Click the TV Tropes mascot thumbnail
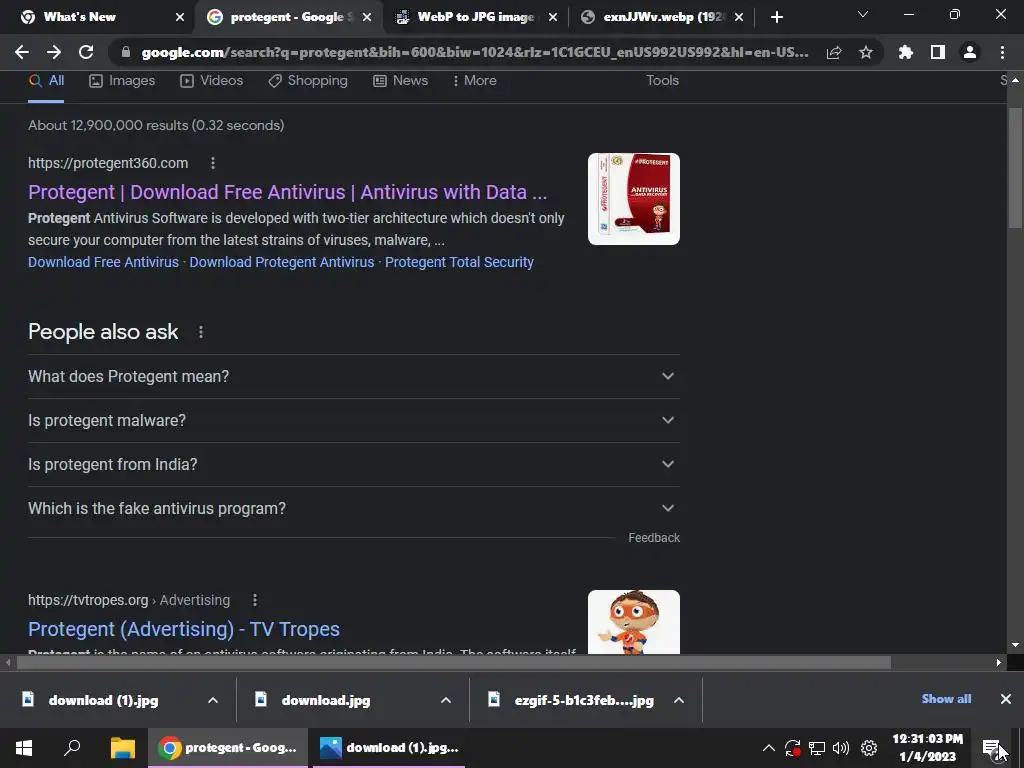Viewport: 1024px width, 768px height. [633, 622]
